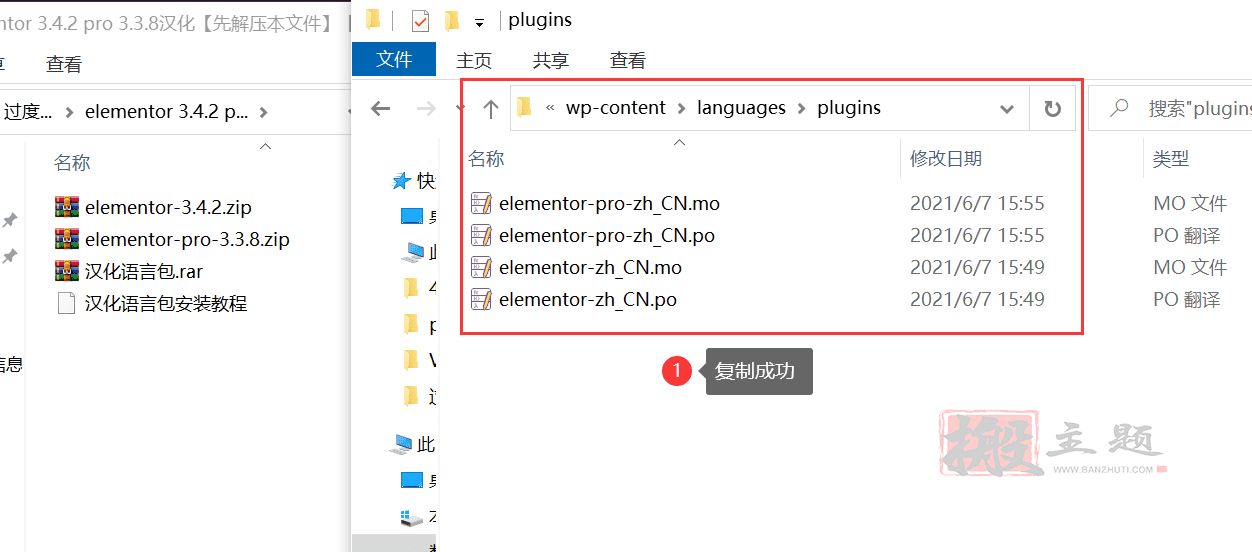Click the date of elementor-pro-zh_CN.mo row
Screen dimensions: 1252x552
tap(977, 203)
